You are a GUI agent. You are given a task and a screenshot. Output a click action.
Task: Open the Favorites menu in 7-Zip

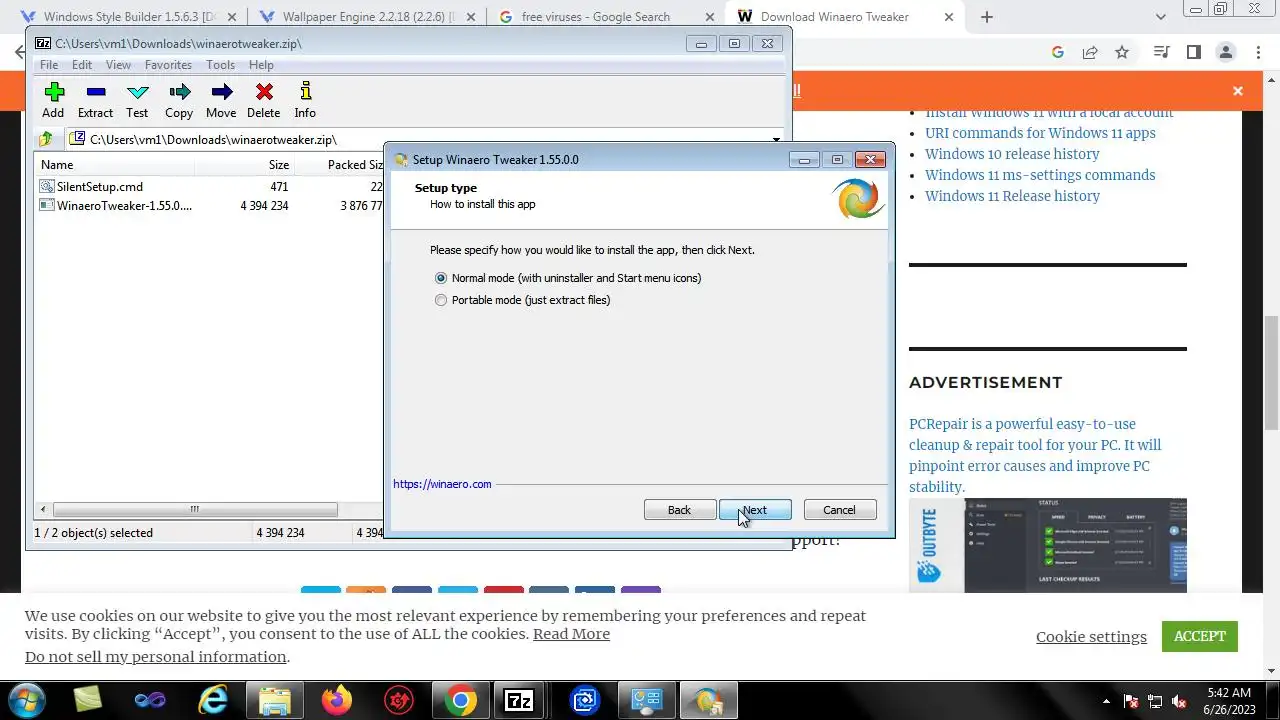(168, 65)
